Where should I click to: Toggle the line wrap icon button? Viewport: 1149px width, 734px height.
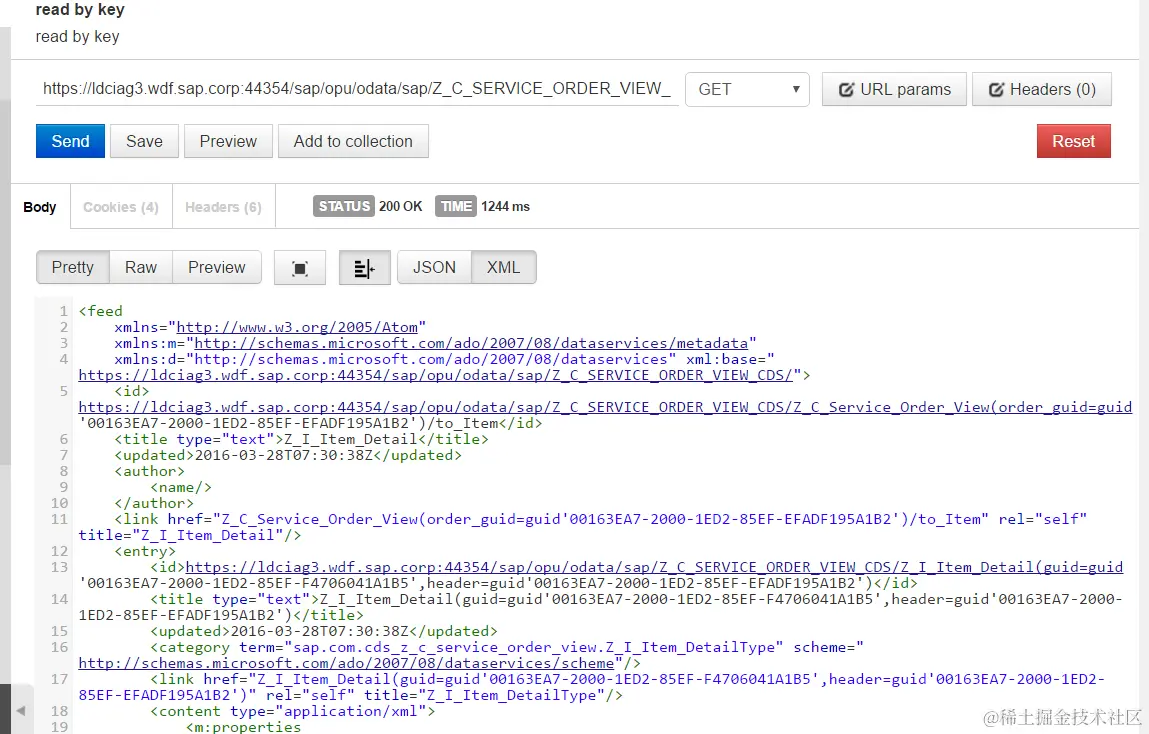[x=364, y=268]
